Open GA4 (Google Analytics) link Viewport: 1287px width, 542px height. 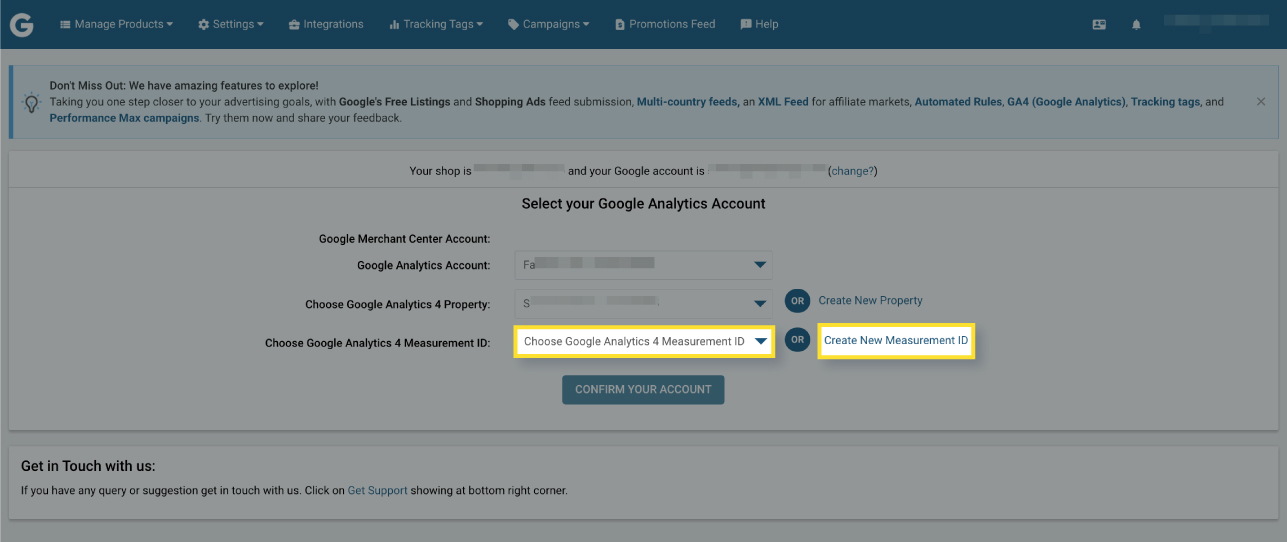coord(1066,102)
